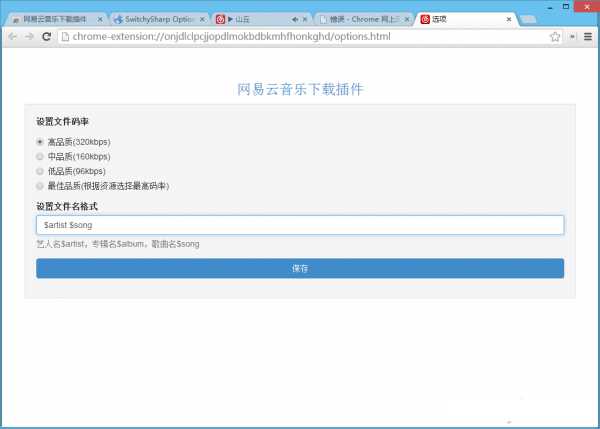Image resolution: width=600 pixels, height=429 pixels.
Task: Click the browser back arrow
Action: [12, 37]
